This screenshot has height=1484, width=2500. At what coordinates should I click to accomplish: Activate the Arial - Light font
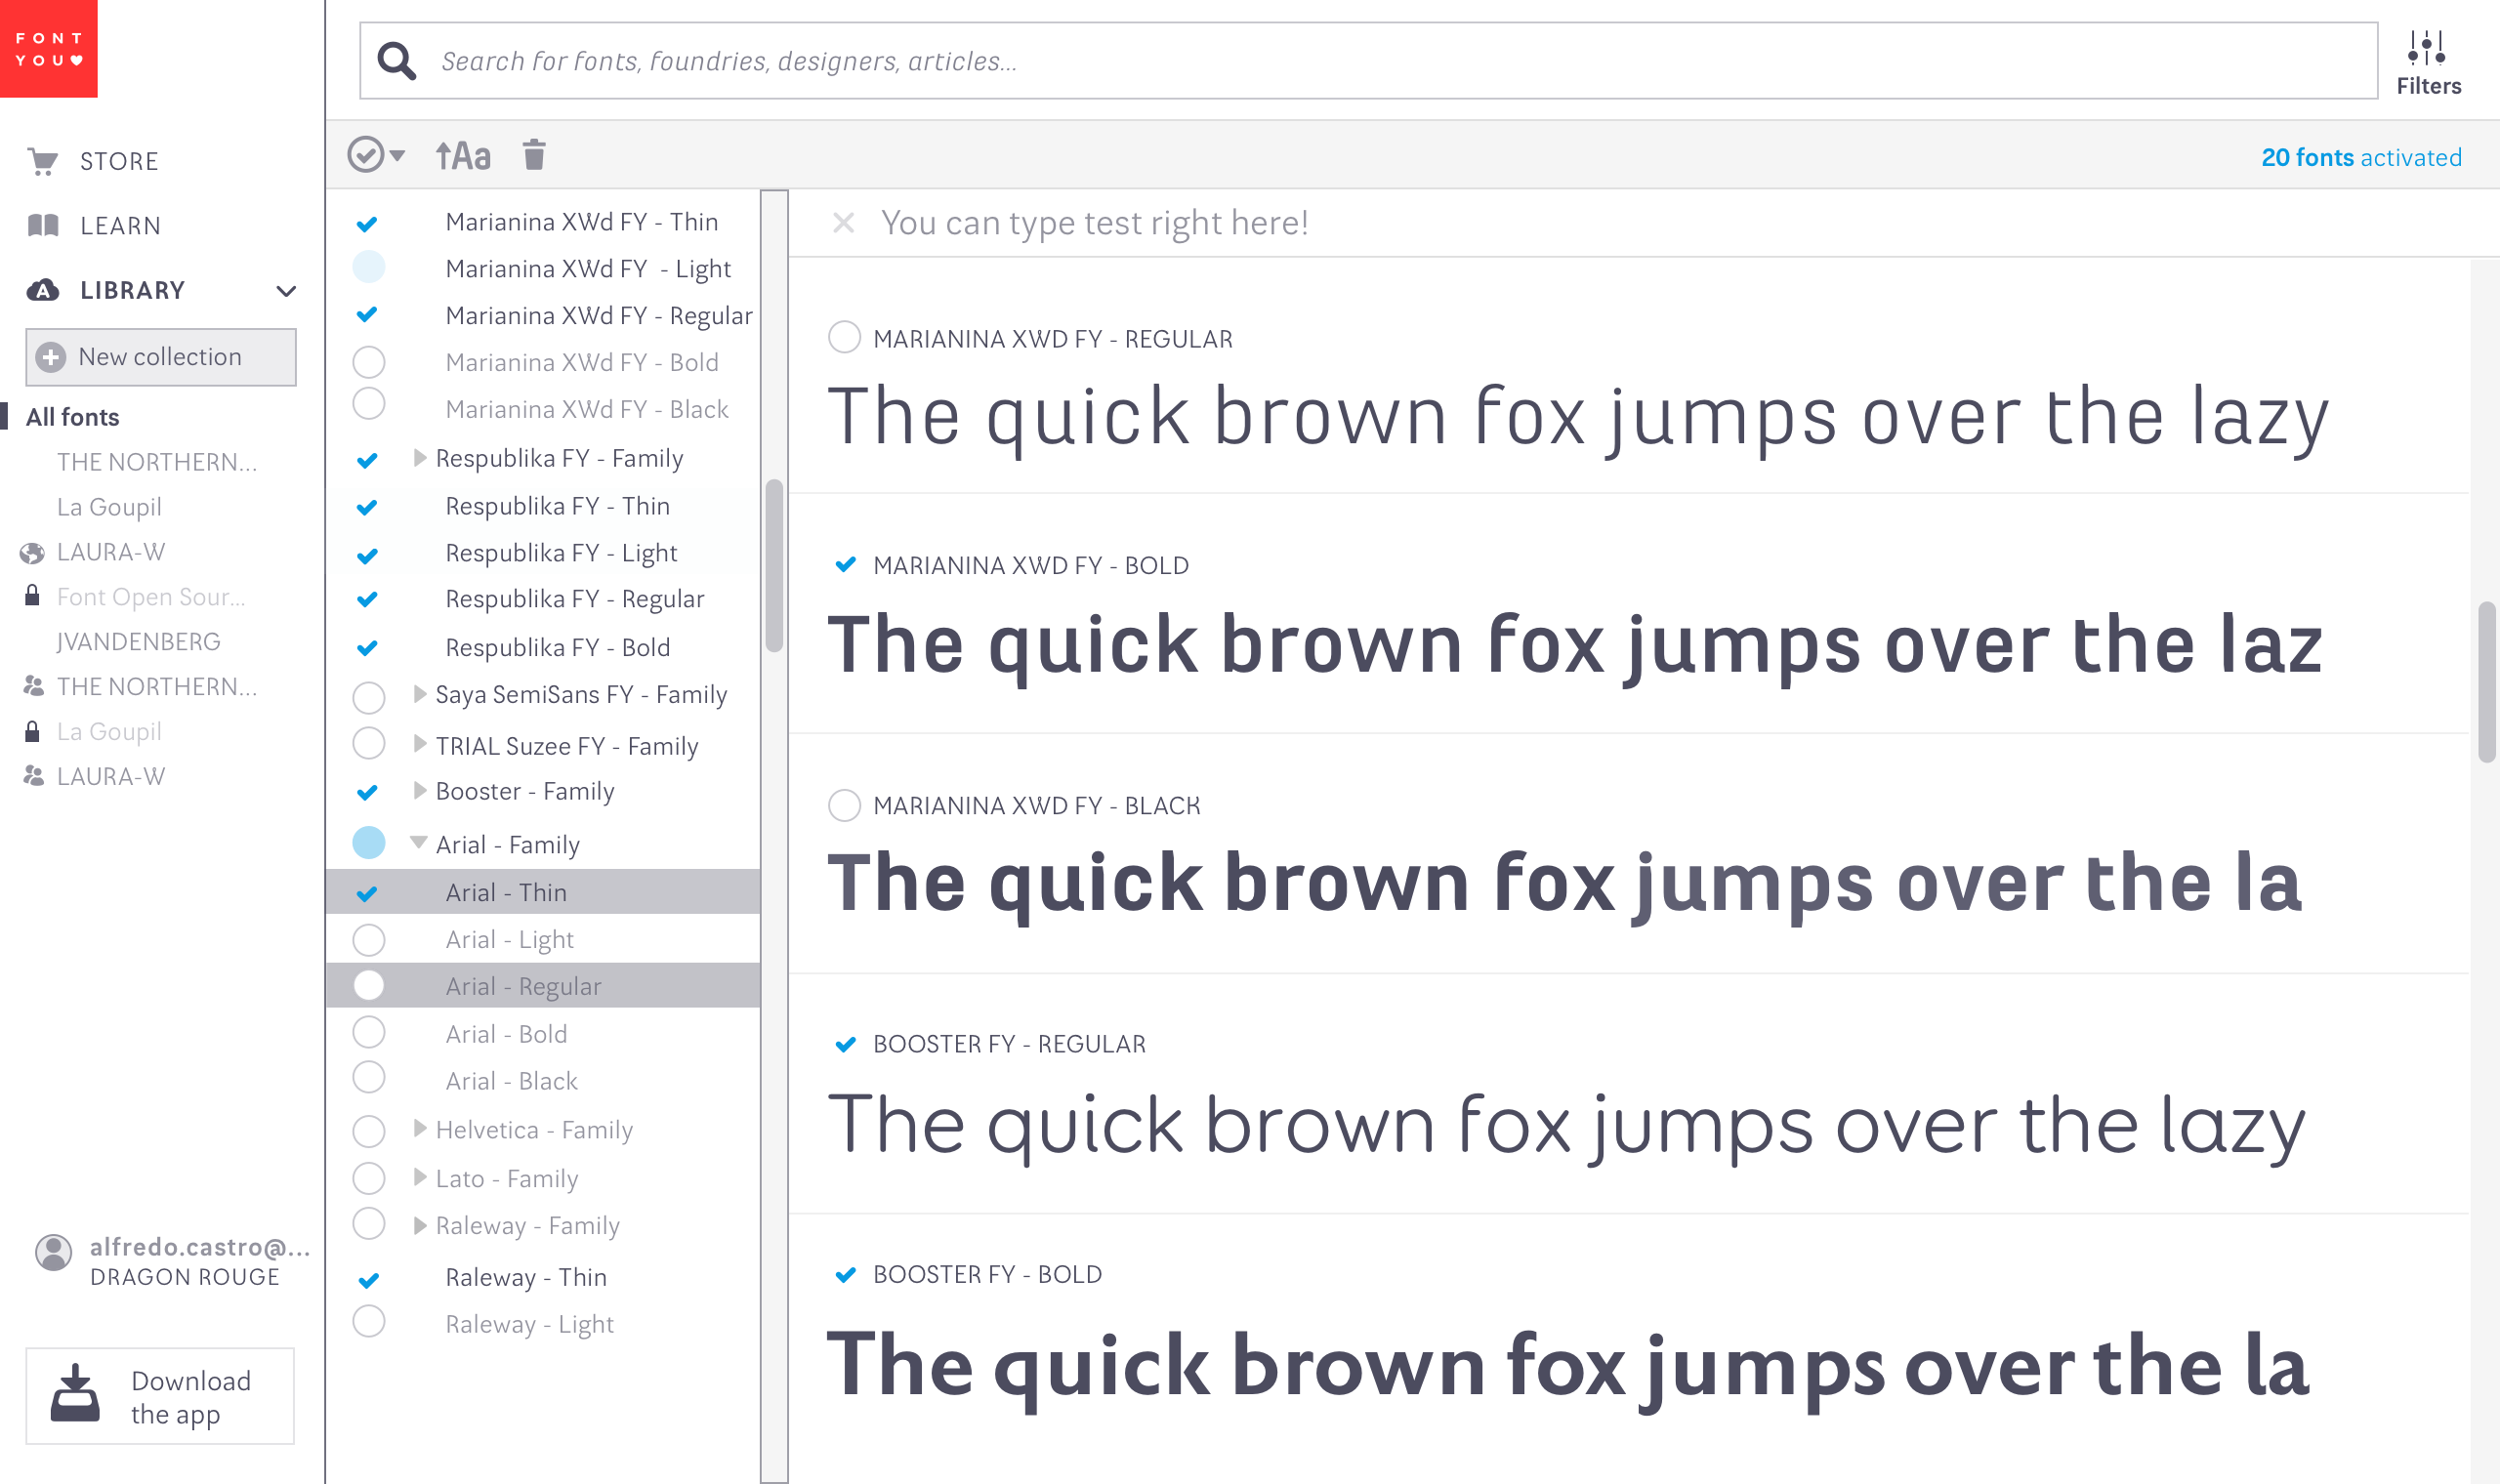point(369,940)
